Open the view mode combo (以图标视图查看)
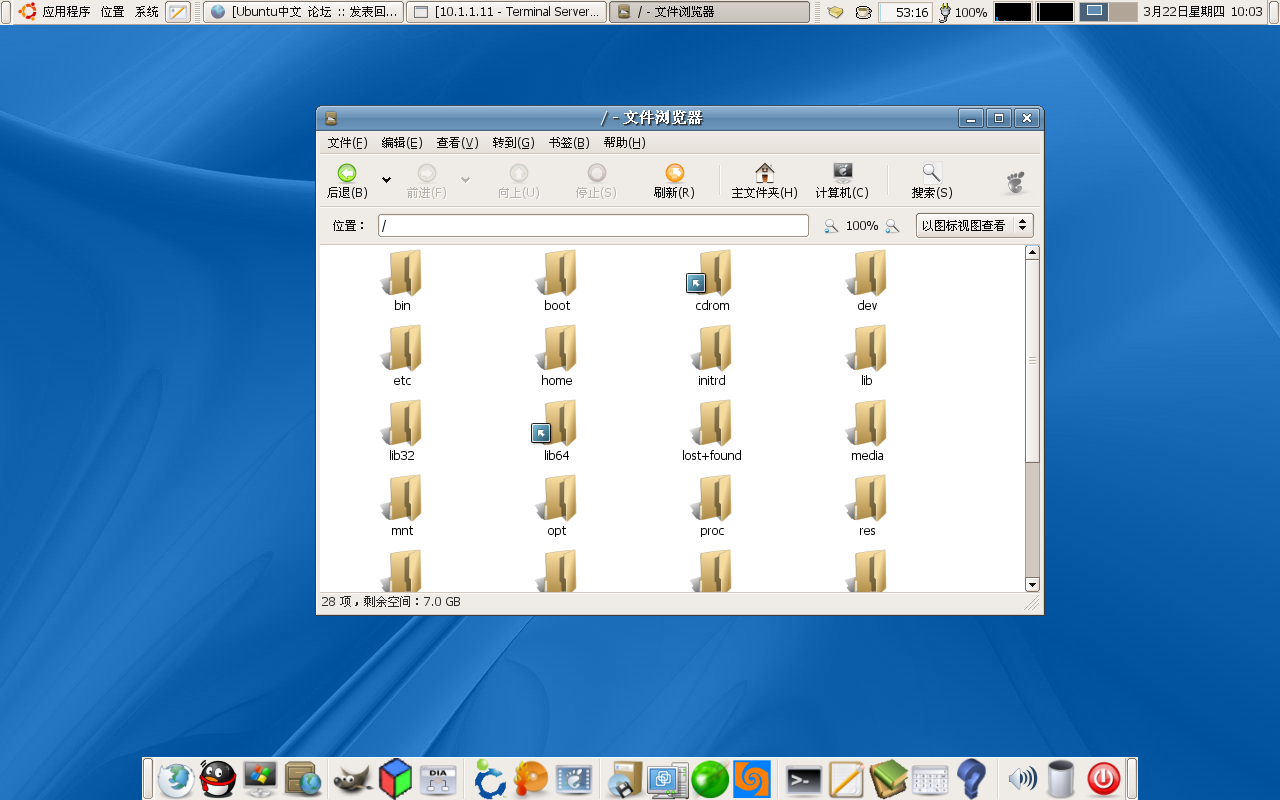1280x800 pixels. (x=975, y=226)
